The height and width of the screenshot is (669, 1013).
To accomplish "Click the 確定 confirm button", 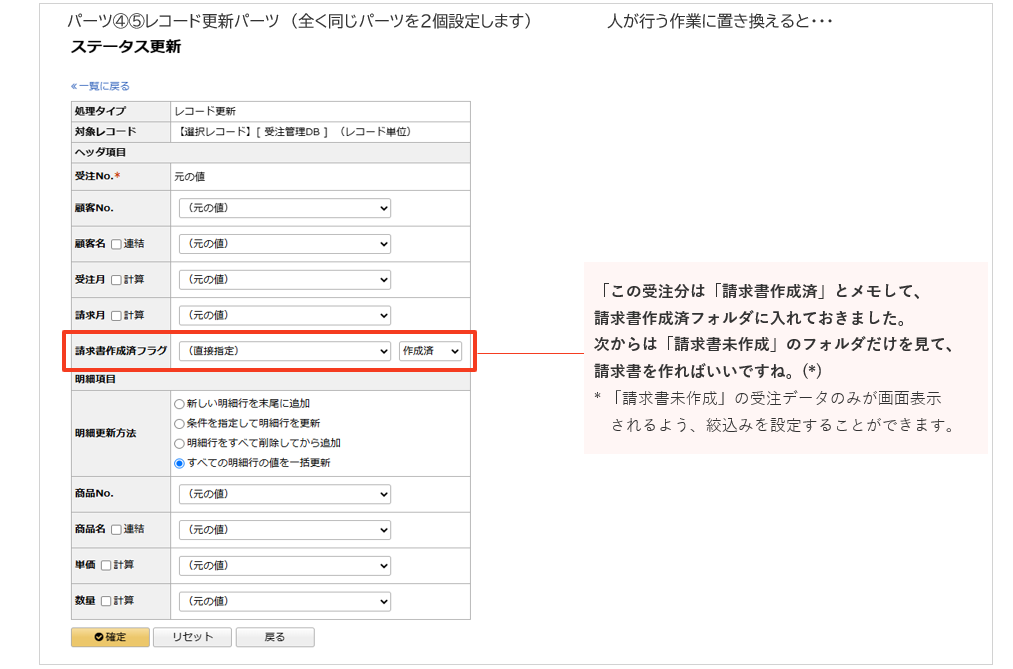I will [x=109, y=637].
